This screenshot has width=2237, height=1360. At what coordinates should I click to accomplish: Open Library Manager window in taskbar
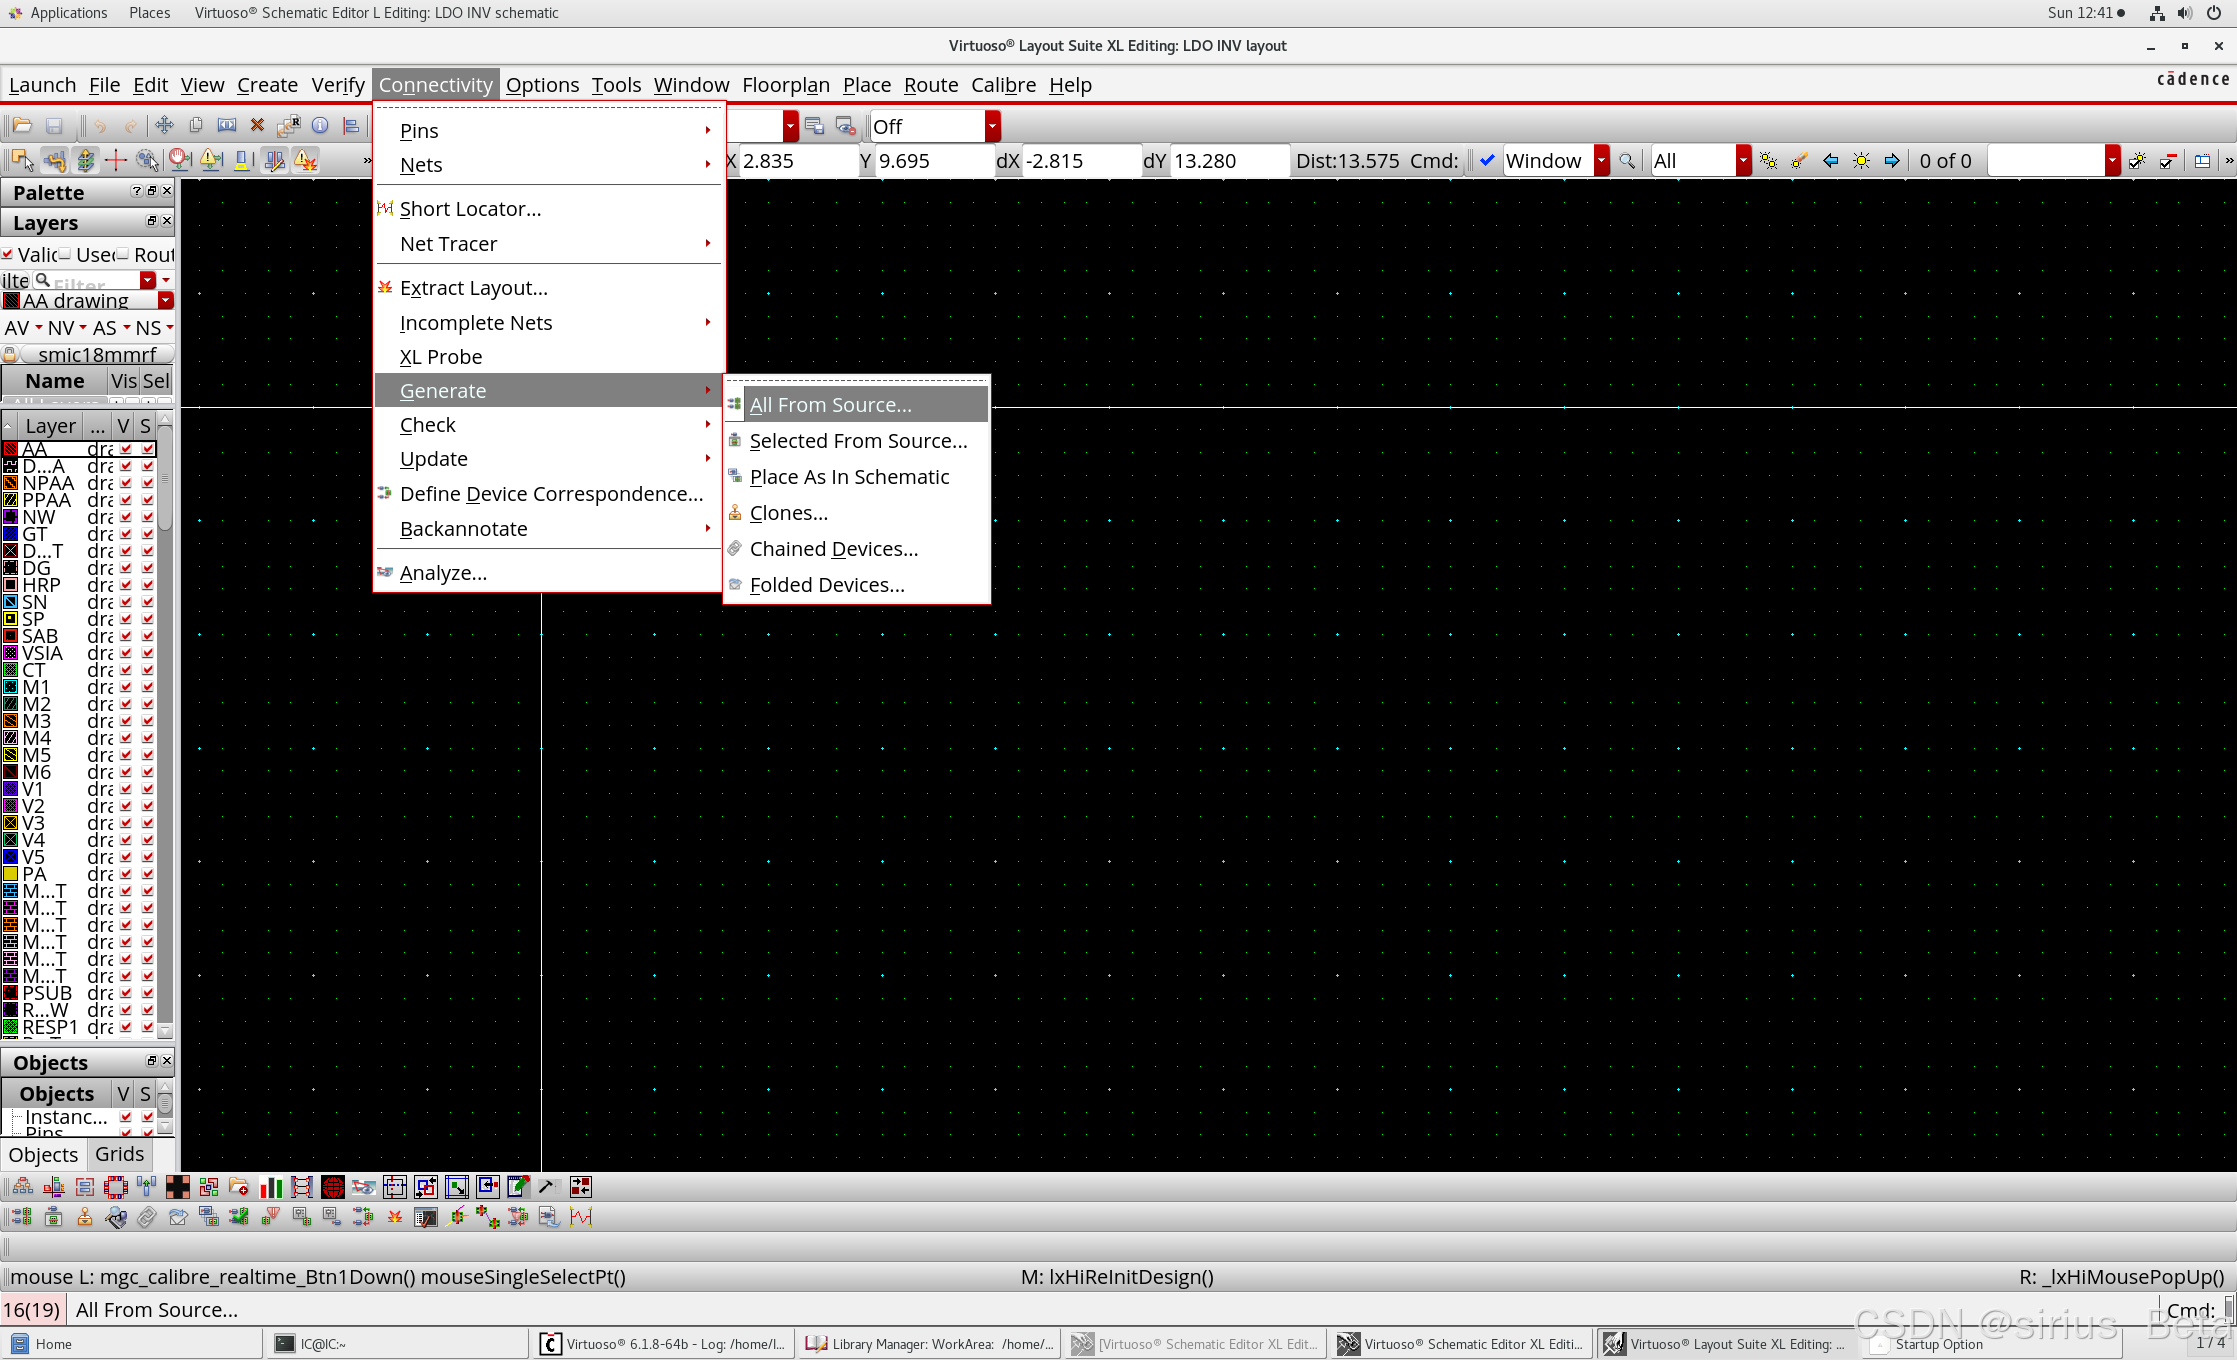929,1344
